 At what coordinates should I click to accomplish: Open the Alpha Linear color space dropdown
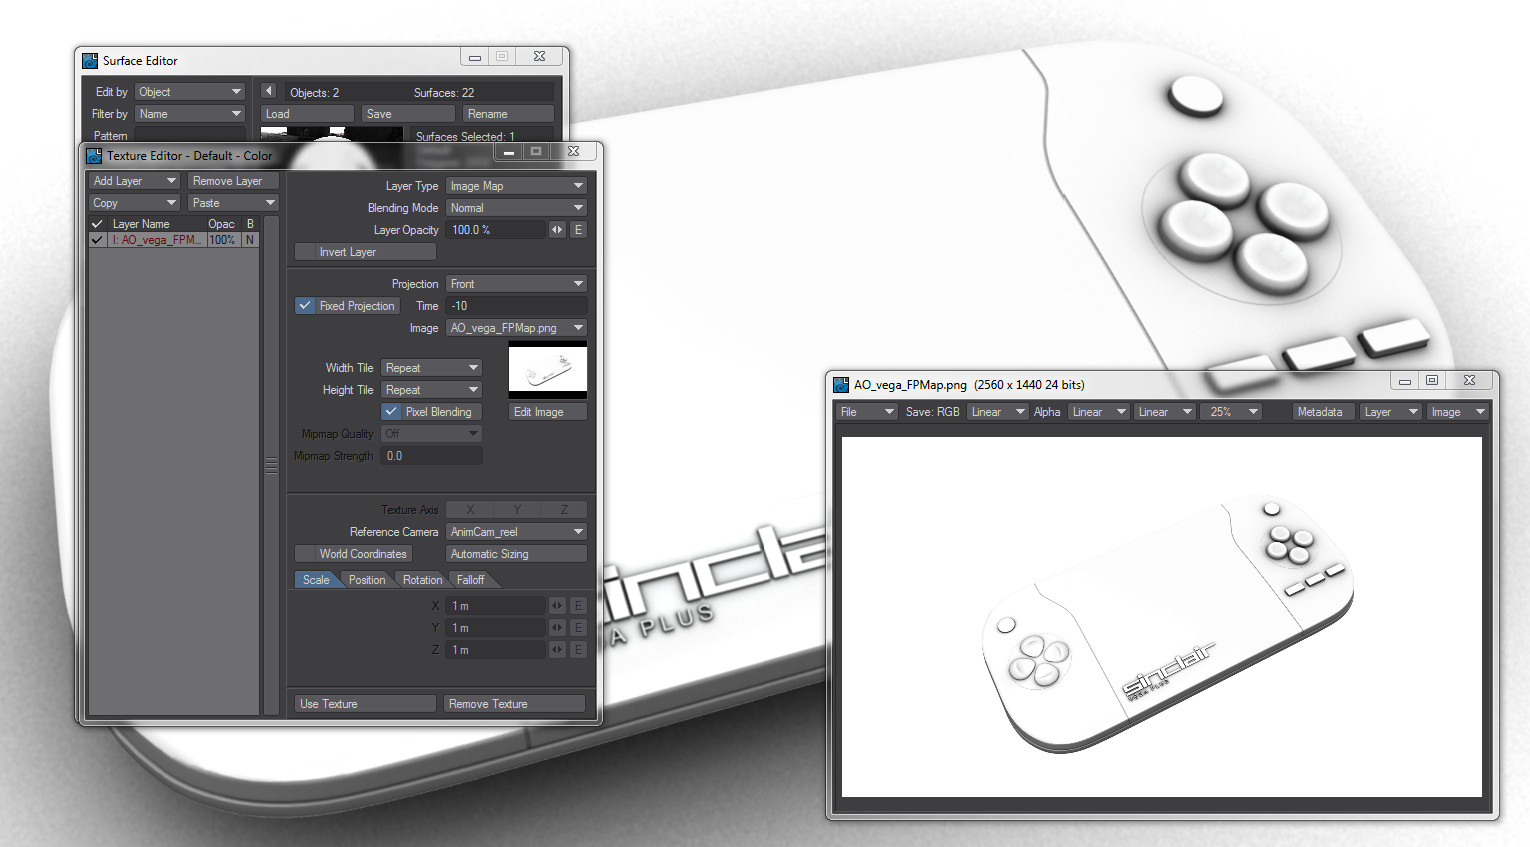(1098, 412)
